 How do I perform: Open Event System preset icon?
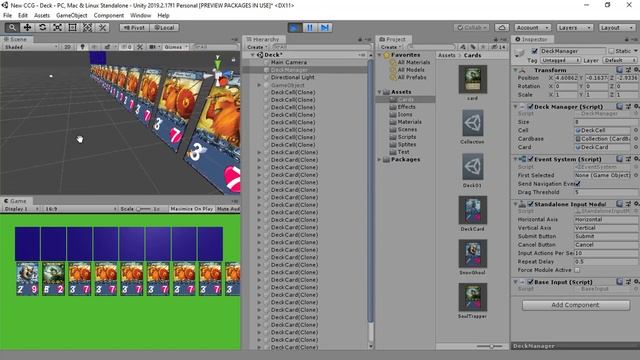pos(629,159)
